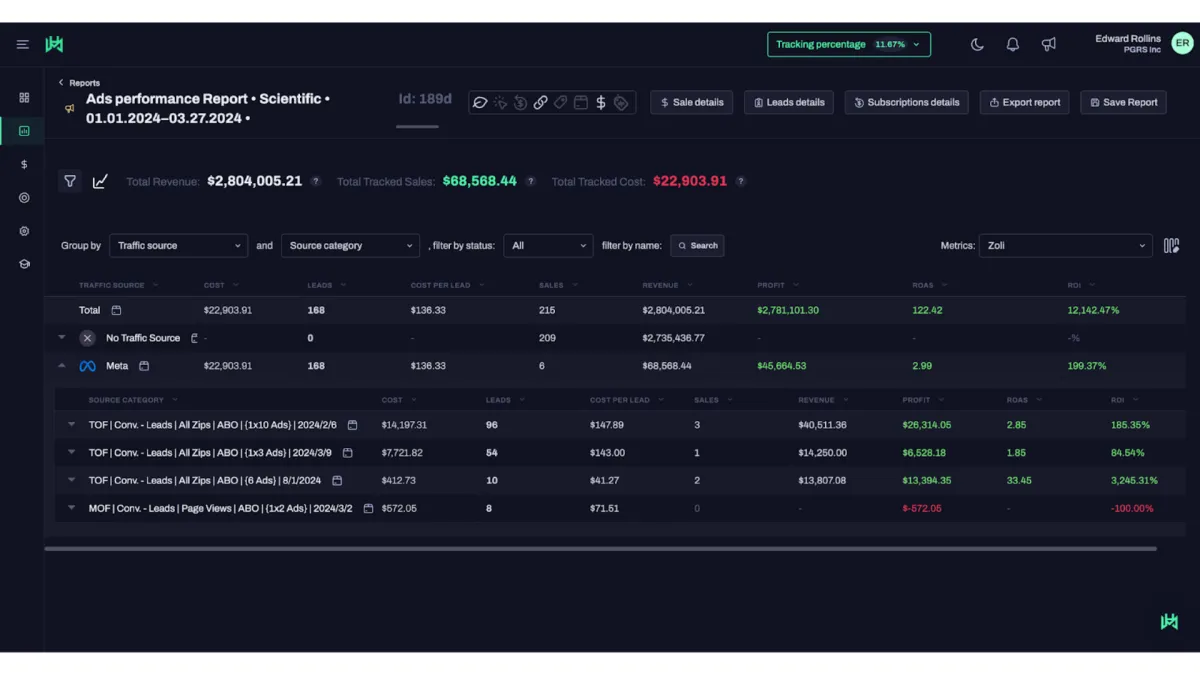Click the announcements megaphone in header
The width and height of the screenshot is (1200, 675).
[1048, 44]
